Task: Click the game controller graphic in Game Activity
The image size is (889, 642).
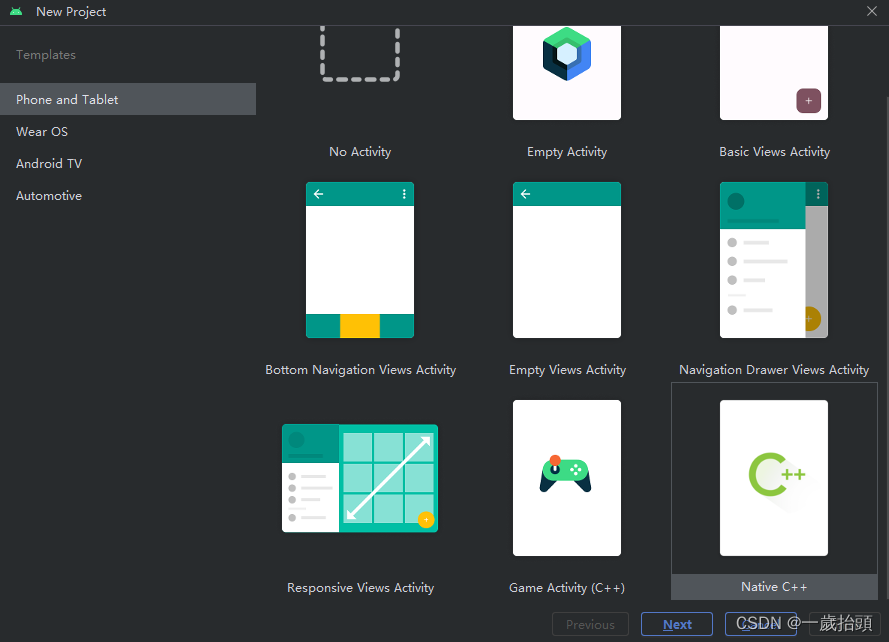Action: 567,470
